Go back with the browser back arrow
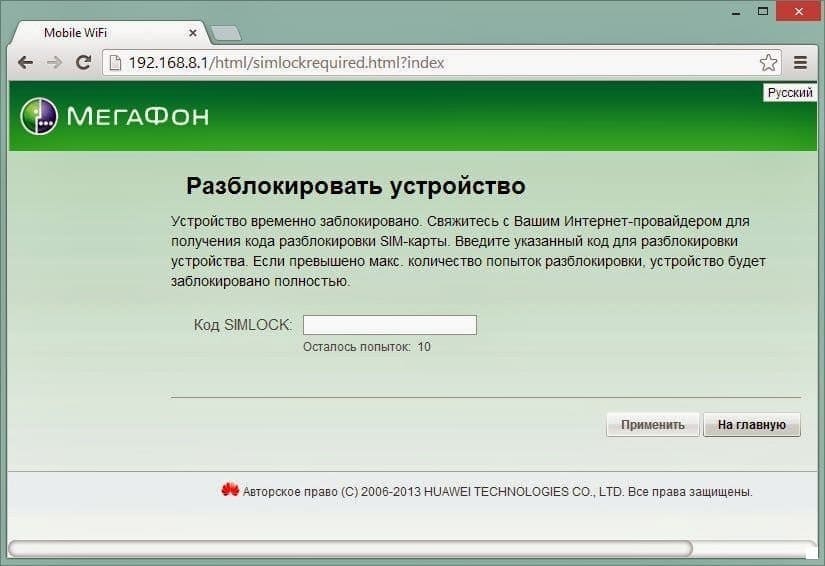825x566 pixels. point(25,63)
